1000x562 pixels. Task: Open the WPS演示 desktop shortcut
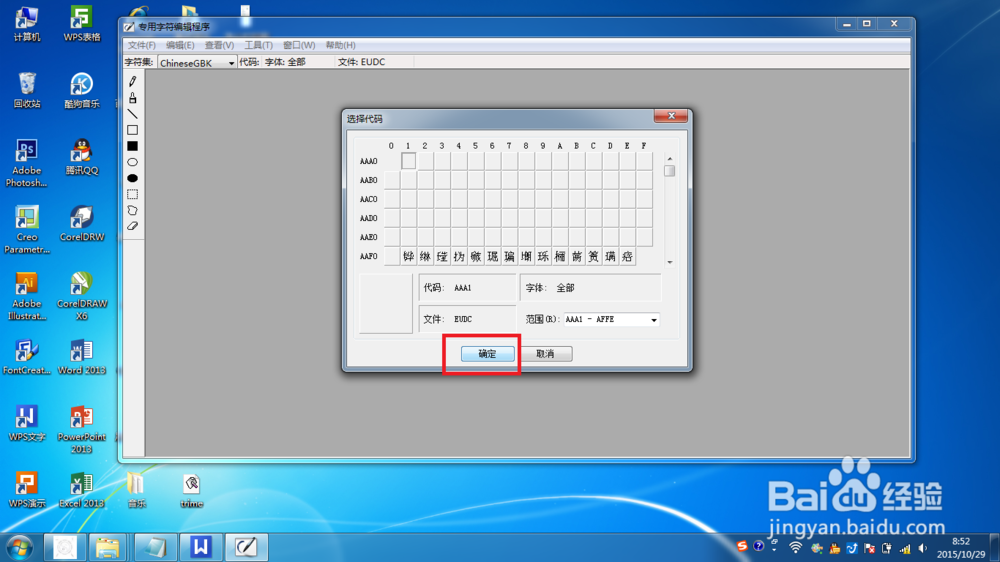(x=26, y=490)
